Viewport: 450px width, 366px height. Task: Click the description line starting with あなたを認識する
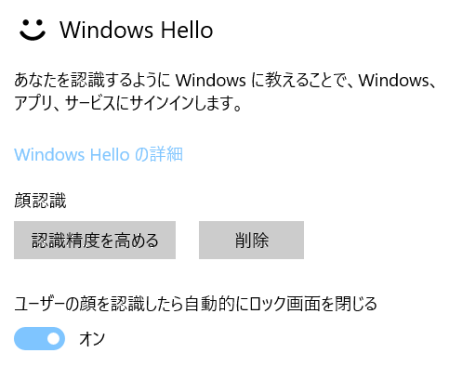coord(225,80)
